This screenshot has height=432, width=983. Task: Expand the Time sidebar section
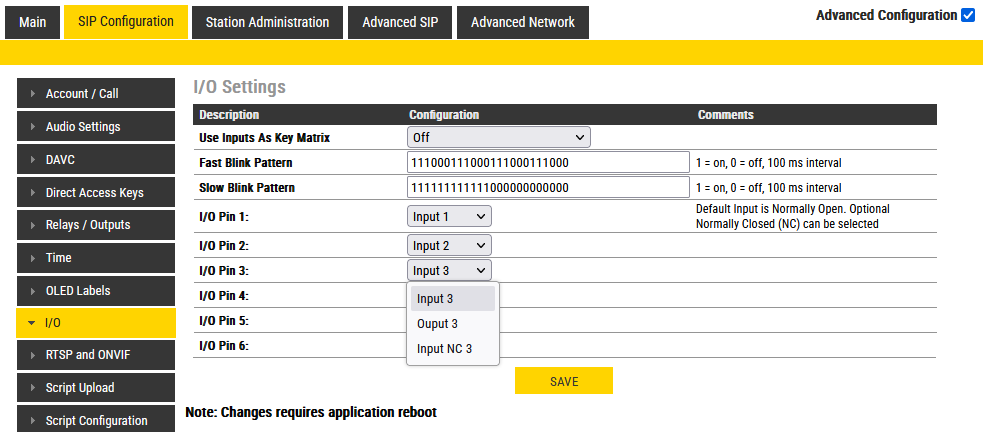[96, 258]
